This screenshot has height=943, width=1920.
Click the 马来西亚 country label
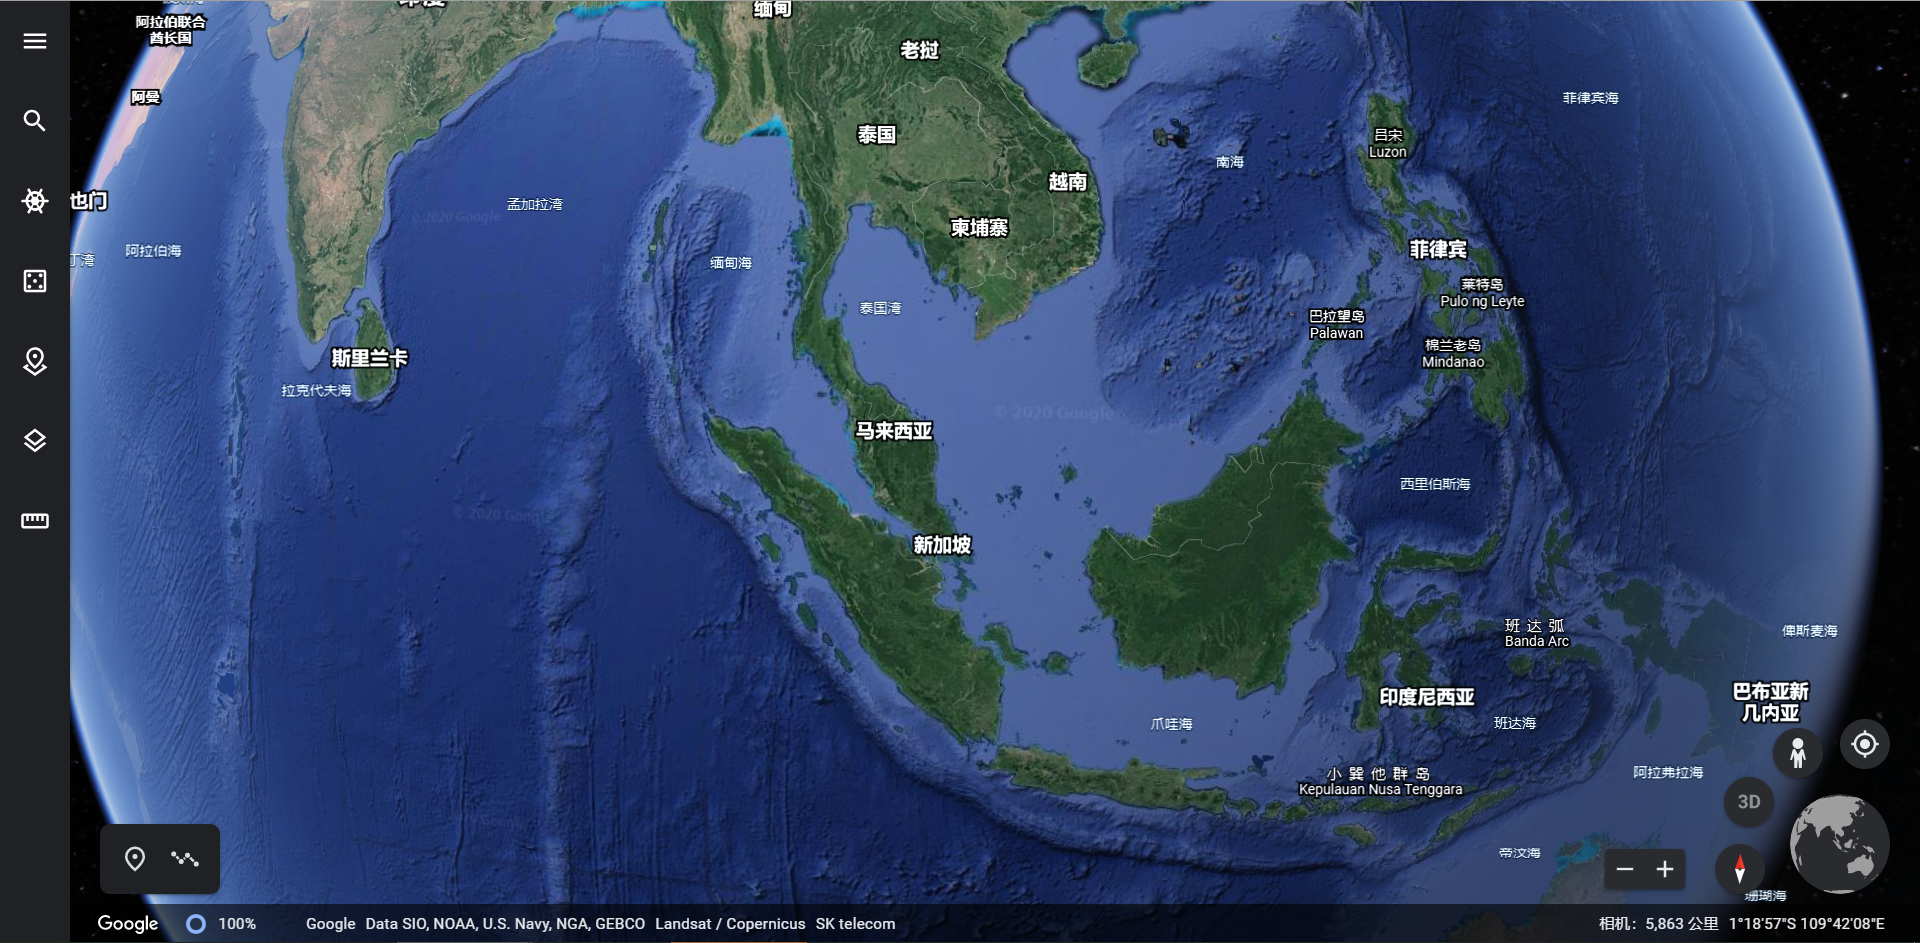click(894, 431)
